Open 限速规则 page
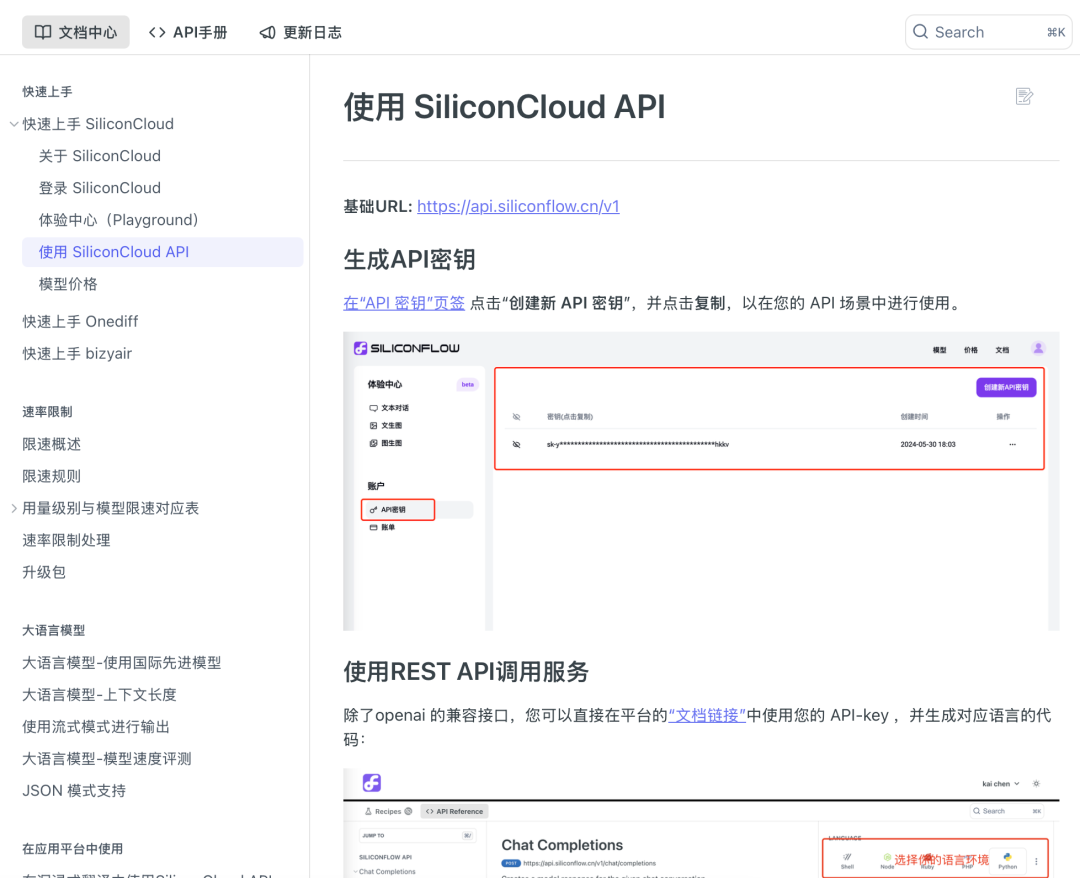The image size is (1080, 878). [52, 476]
